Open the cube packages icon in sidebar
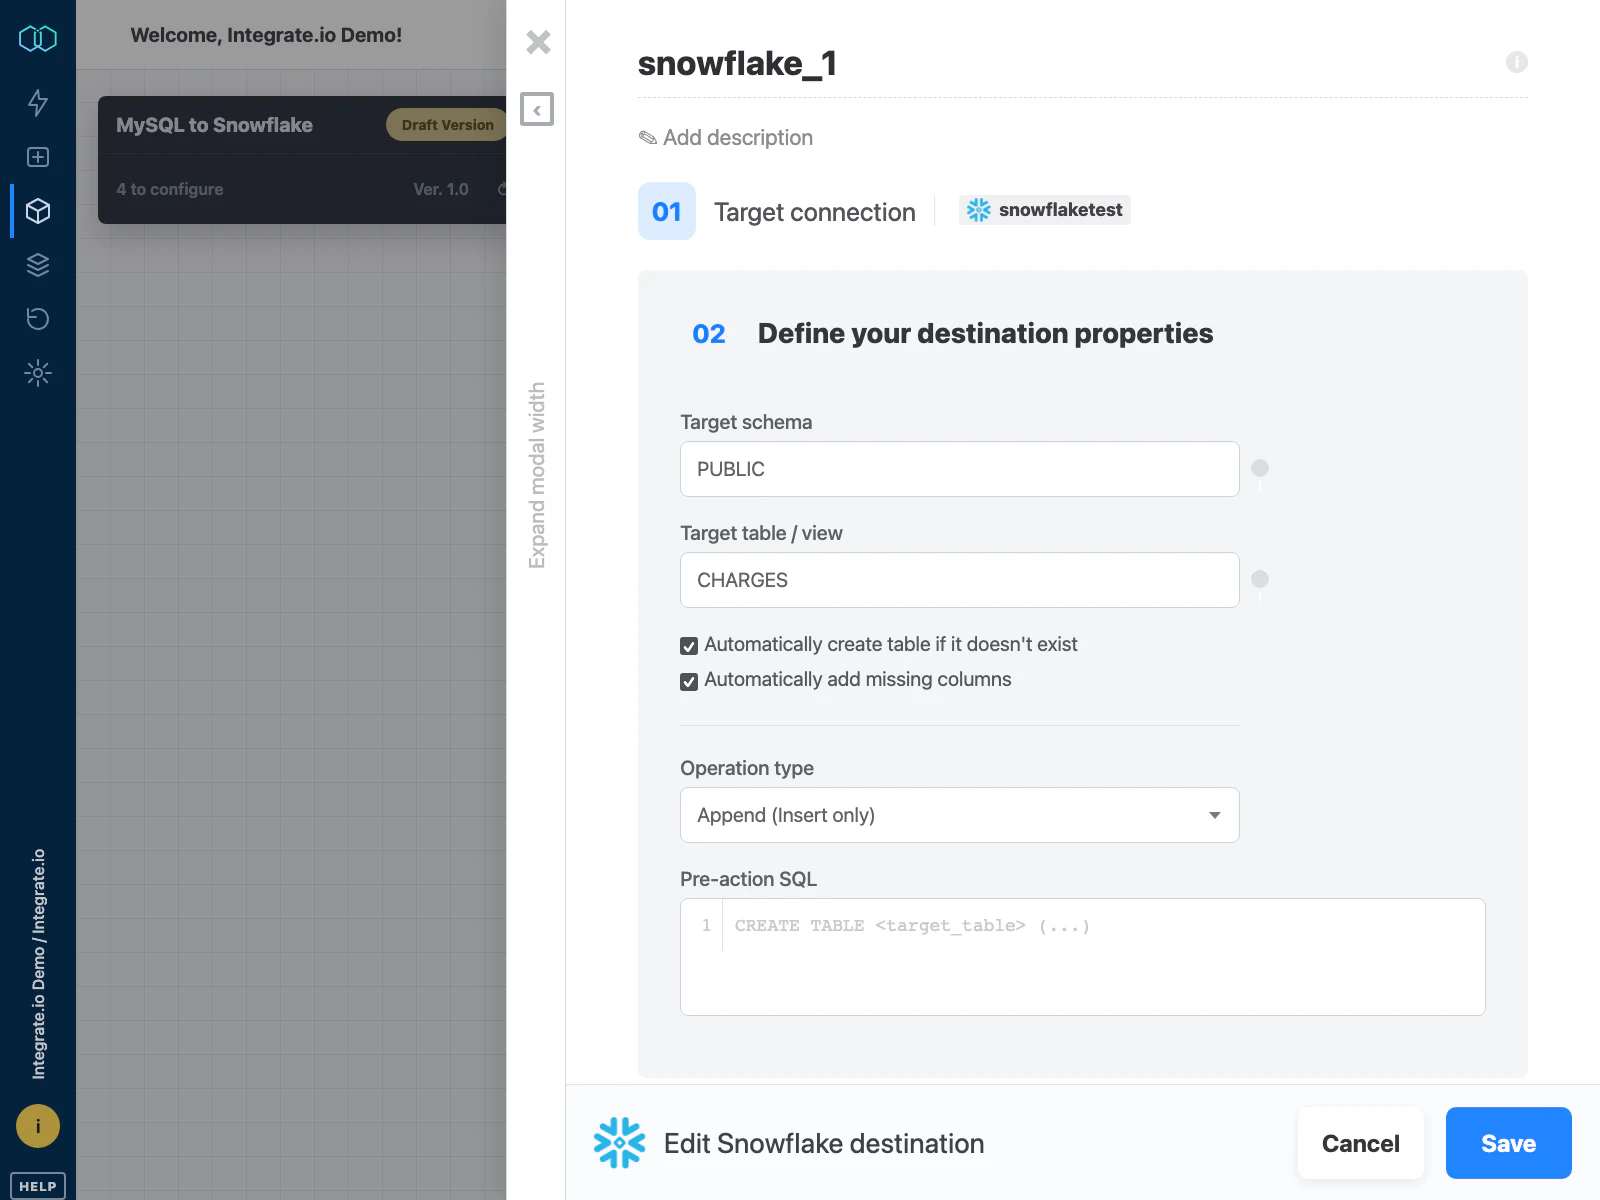Viewport: 1600px width, 1200px height. (38, 211)
